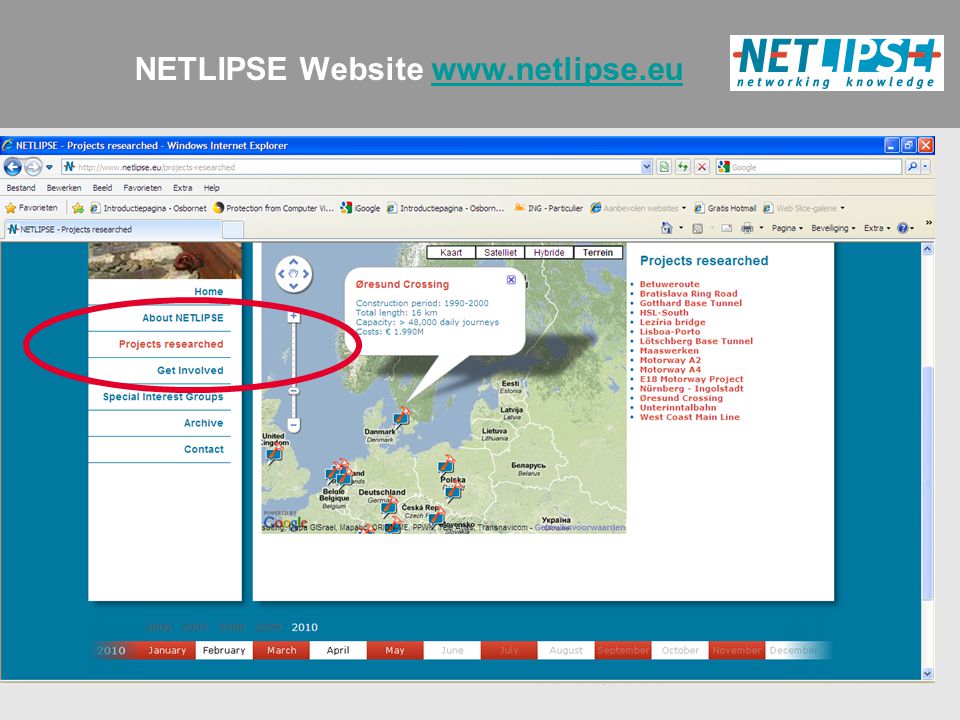Expand Web Slice-galerie dropdown
Viewport: 960px width, 720px height.
tap(842, 208)
